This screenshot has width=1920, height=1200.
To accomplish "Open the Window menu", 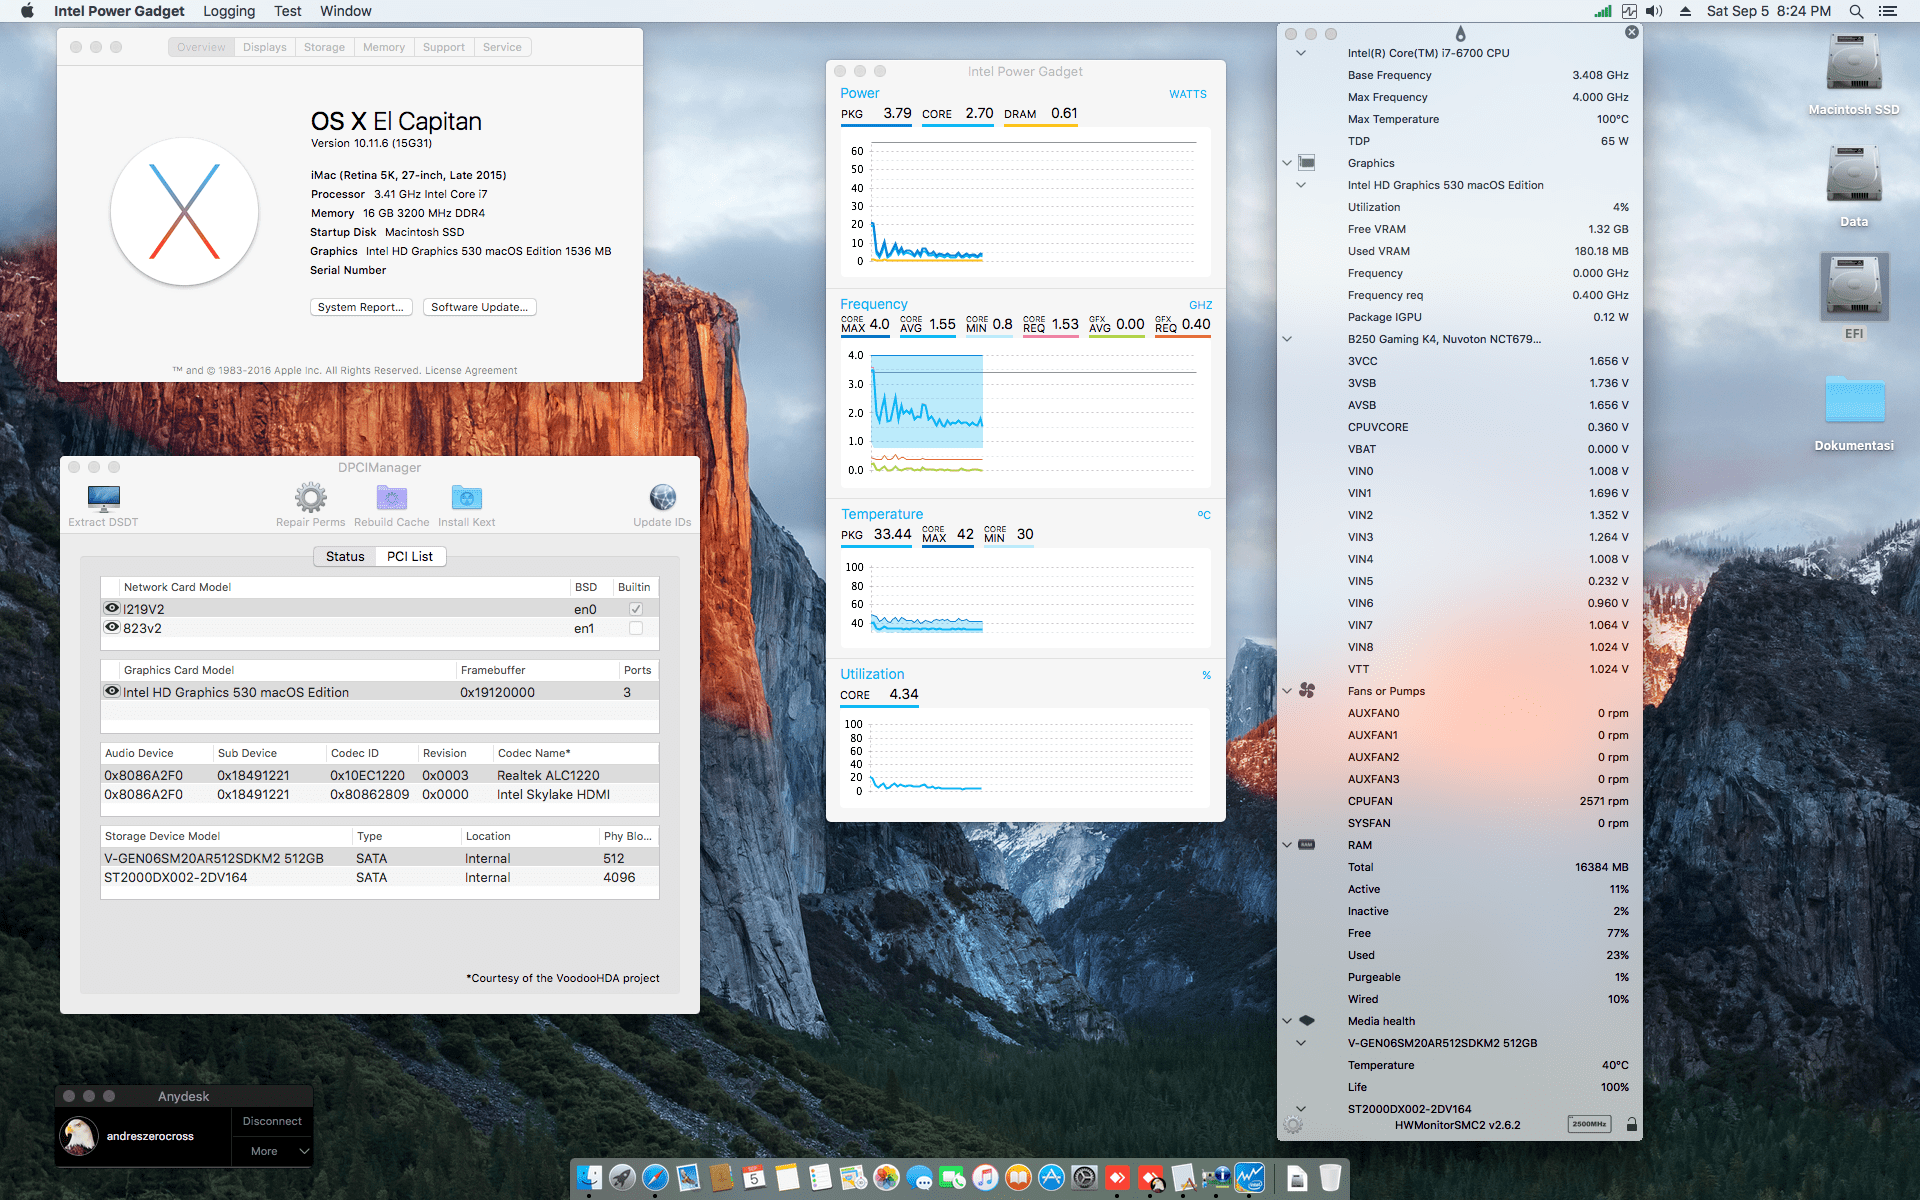I will (346, 11).
